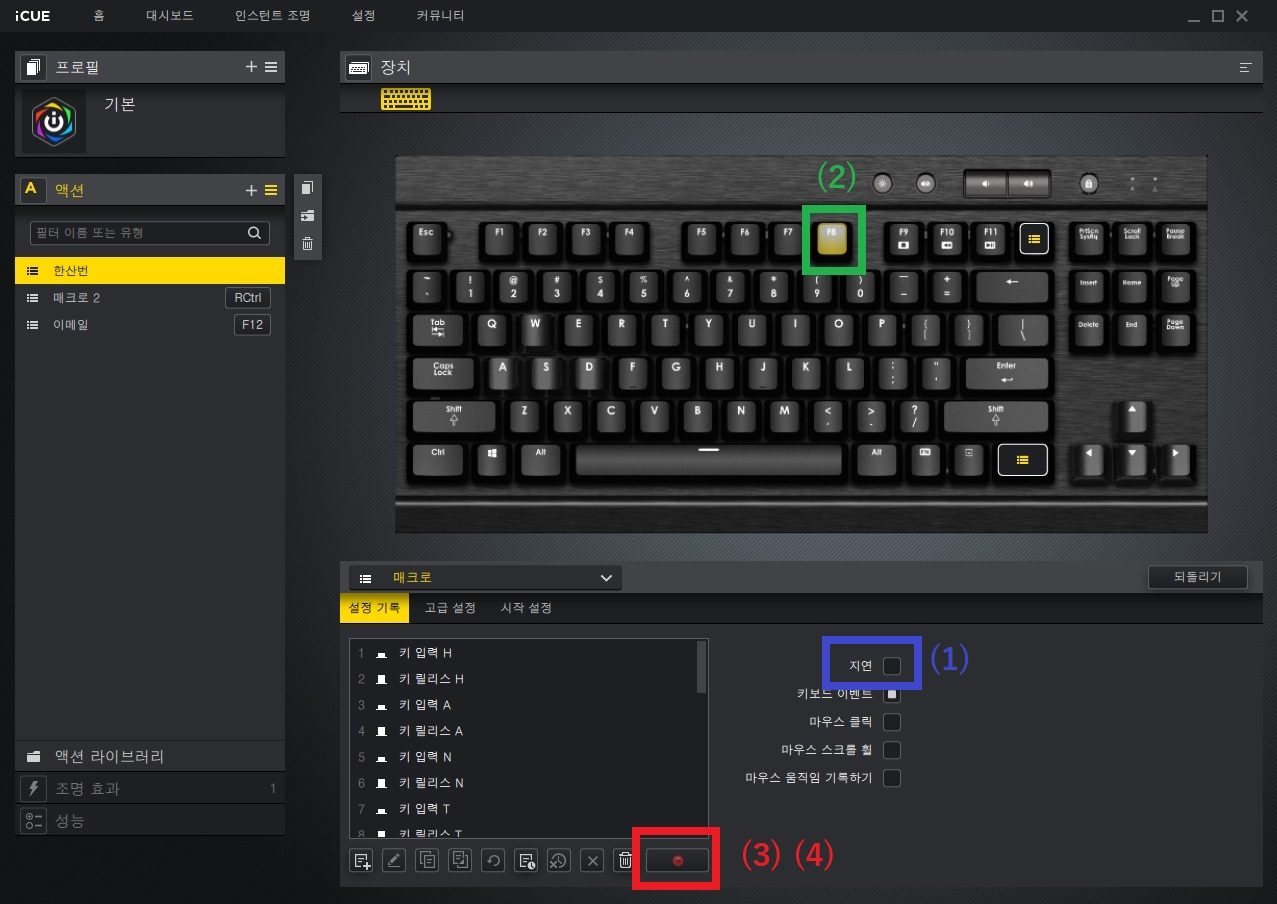The image size is (1277, 904).
Task: Click the 되돌리기 button
Action: 1198,577
